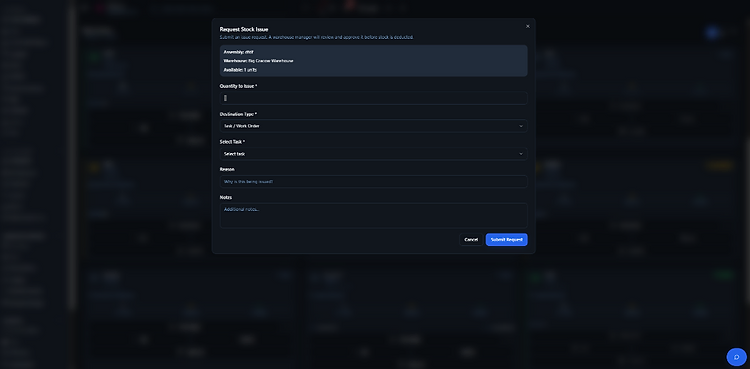Click the Warehouse: Big Cracow Warehouse text
Screen dimensions: 750x369
pos(258,61)
